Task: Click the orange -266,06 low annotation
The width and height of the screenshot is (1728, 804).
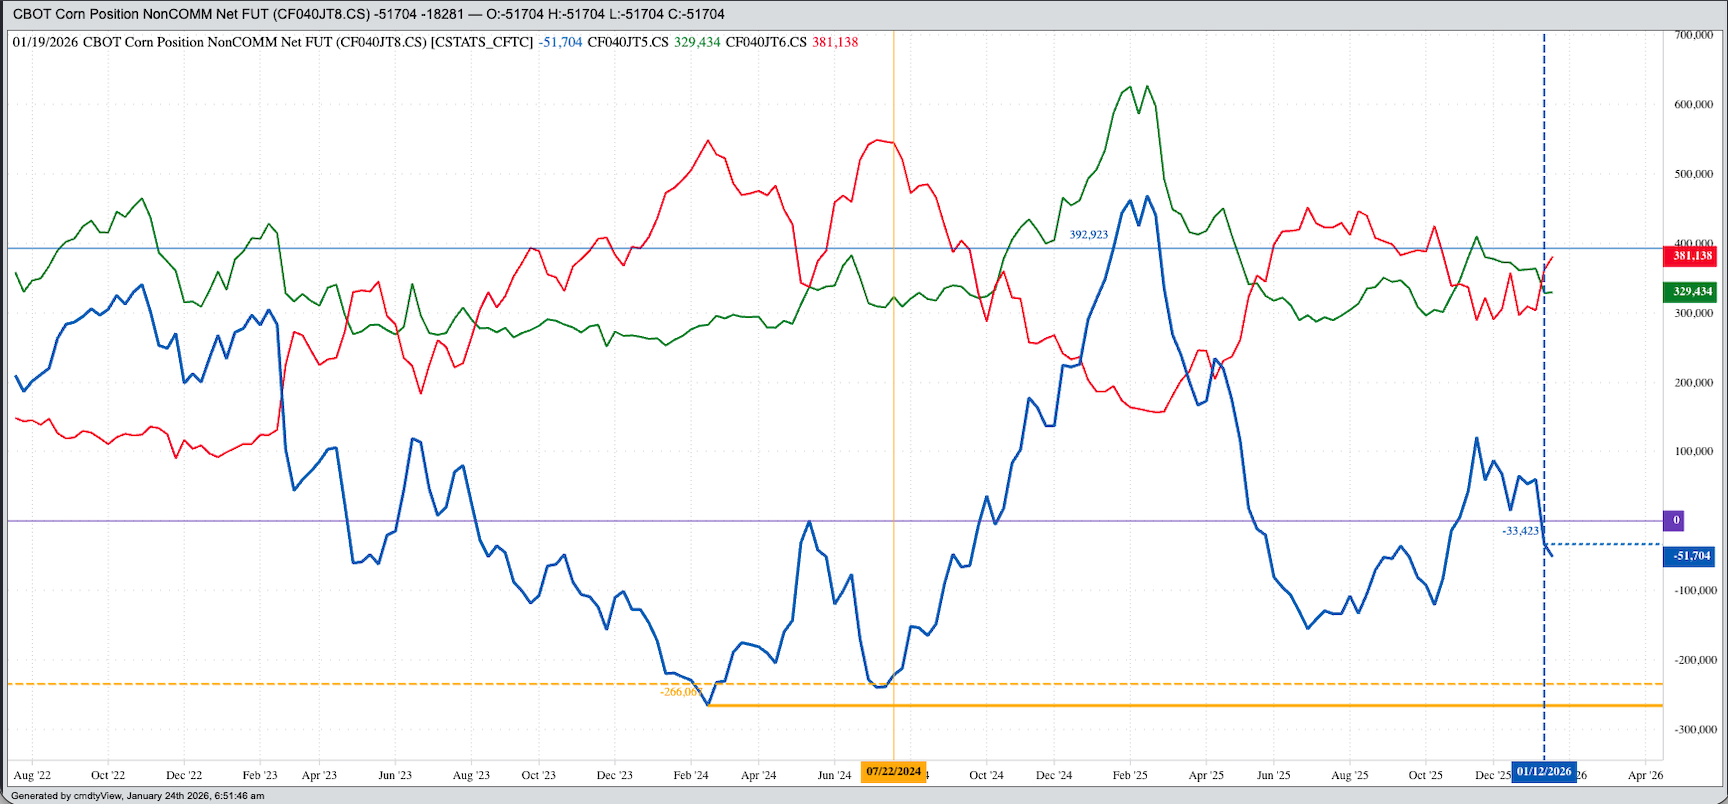Action: pyautogui.click(x=680, y=692)
